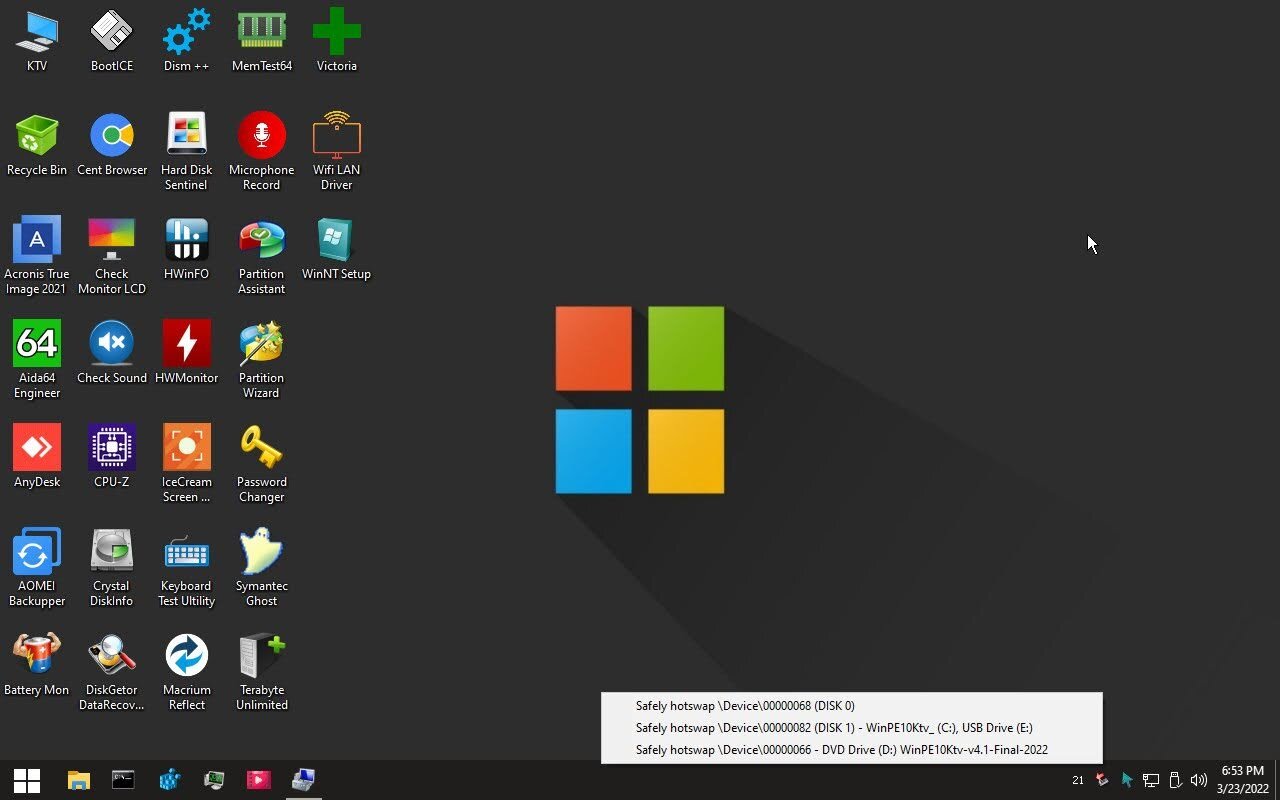Click the 21 temperature tray indicator
Image resolution: width=1280 pixels, height=800 pixels.
tap(1078, 780)
